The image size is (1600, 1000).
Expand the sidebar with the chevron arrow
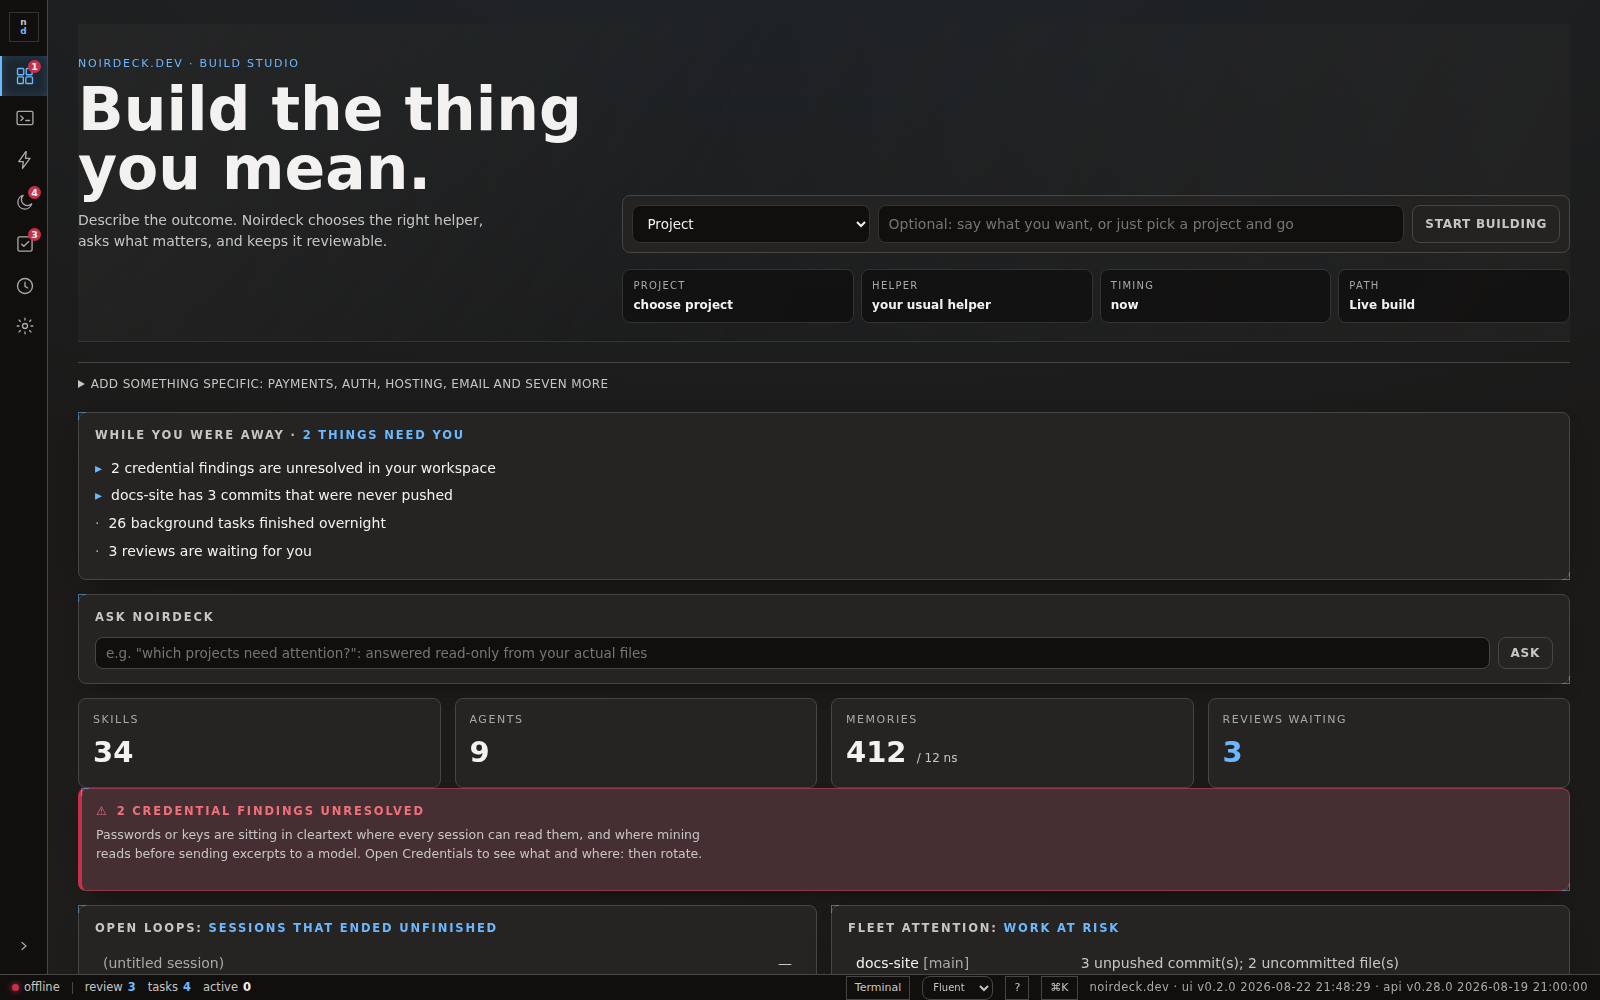(x=24, y=946)
